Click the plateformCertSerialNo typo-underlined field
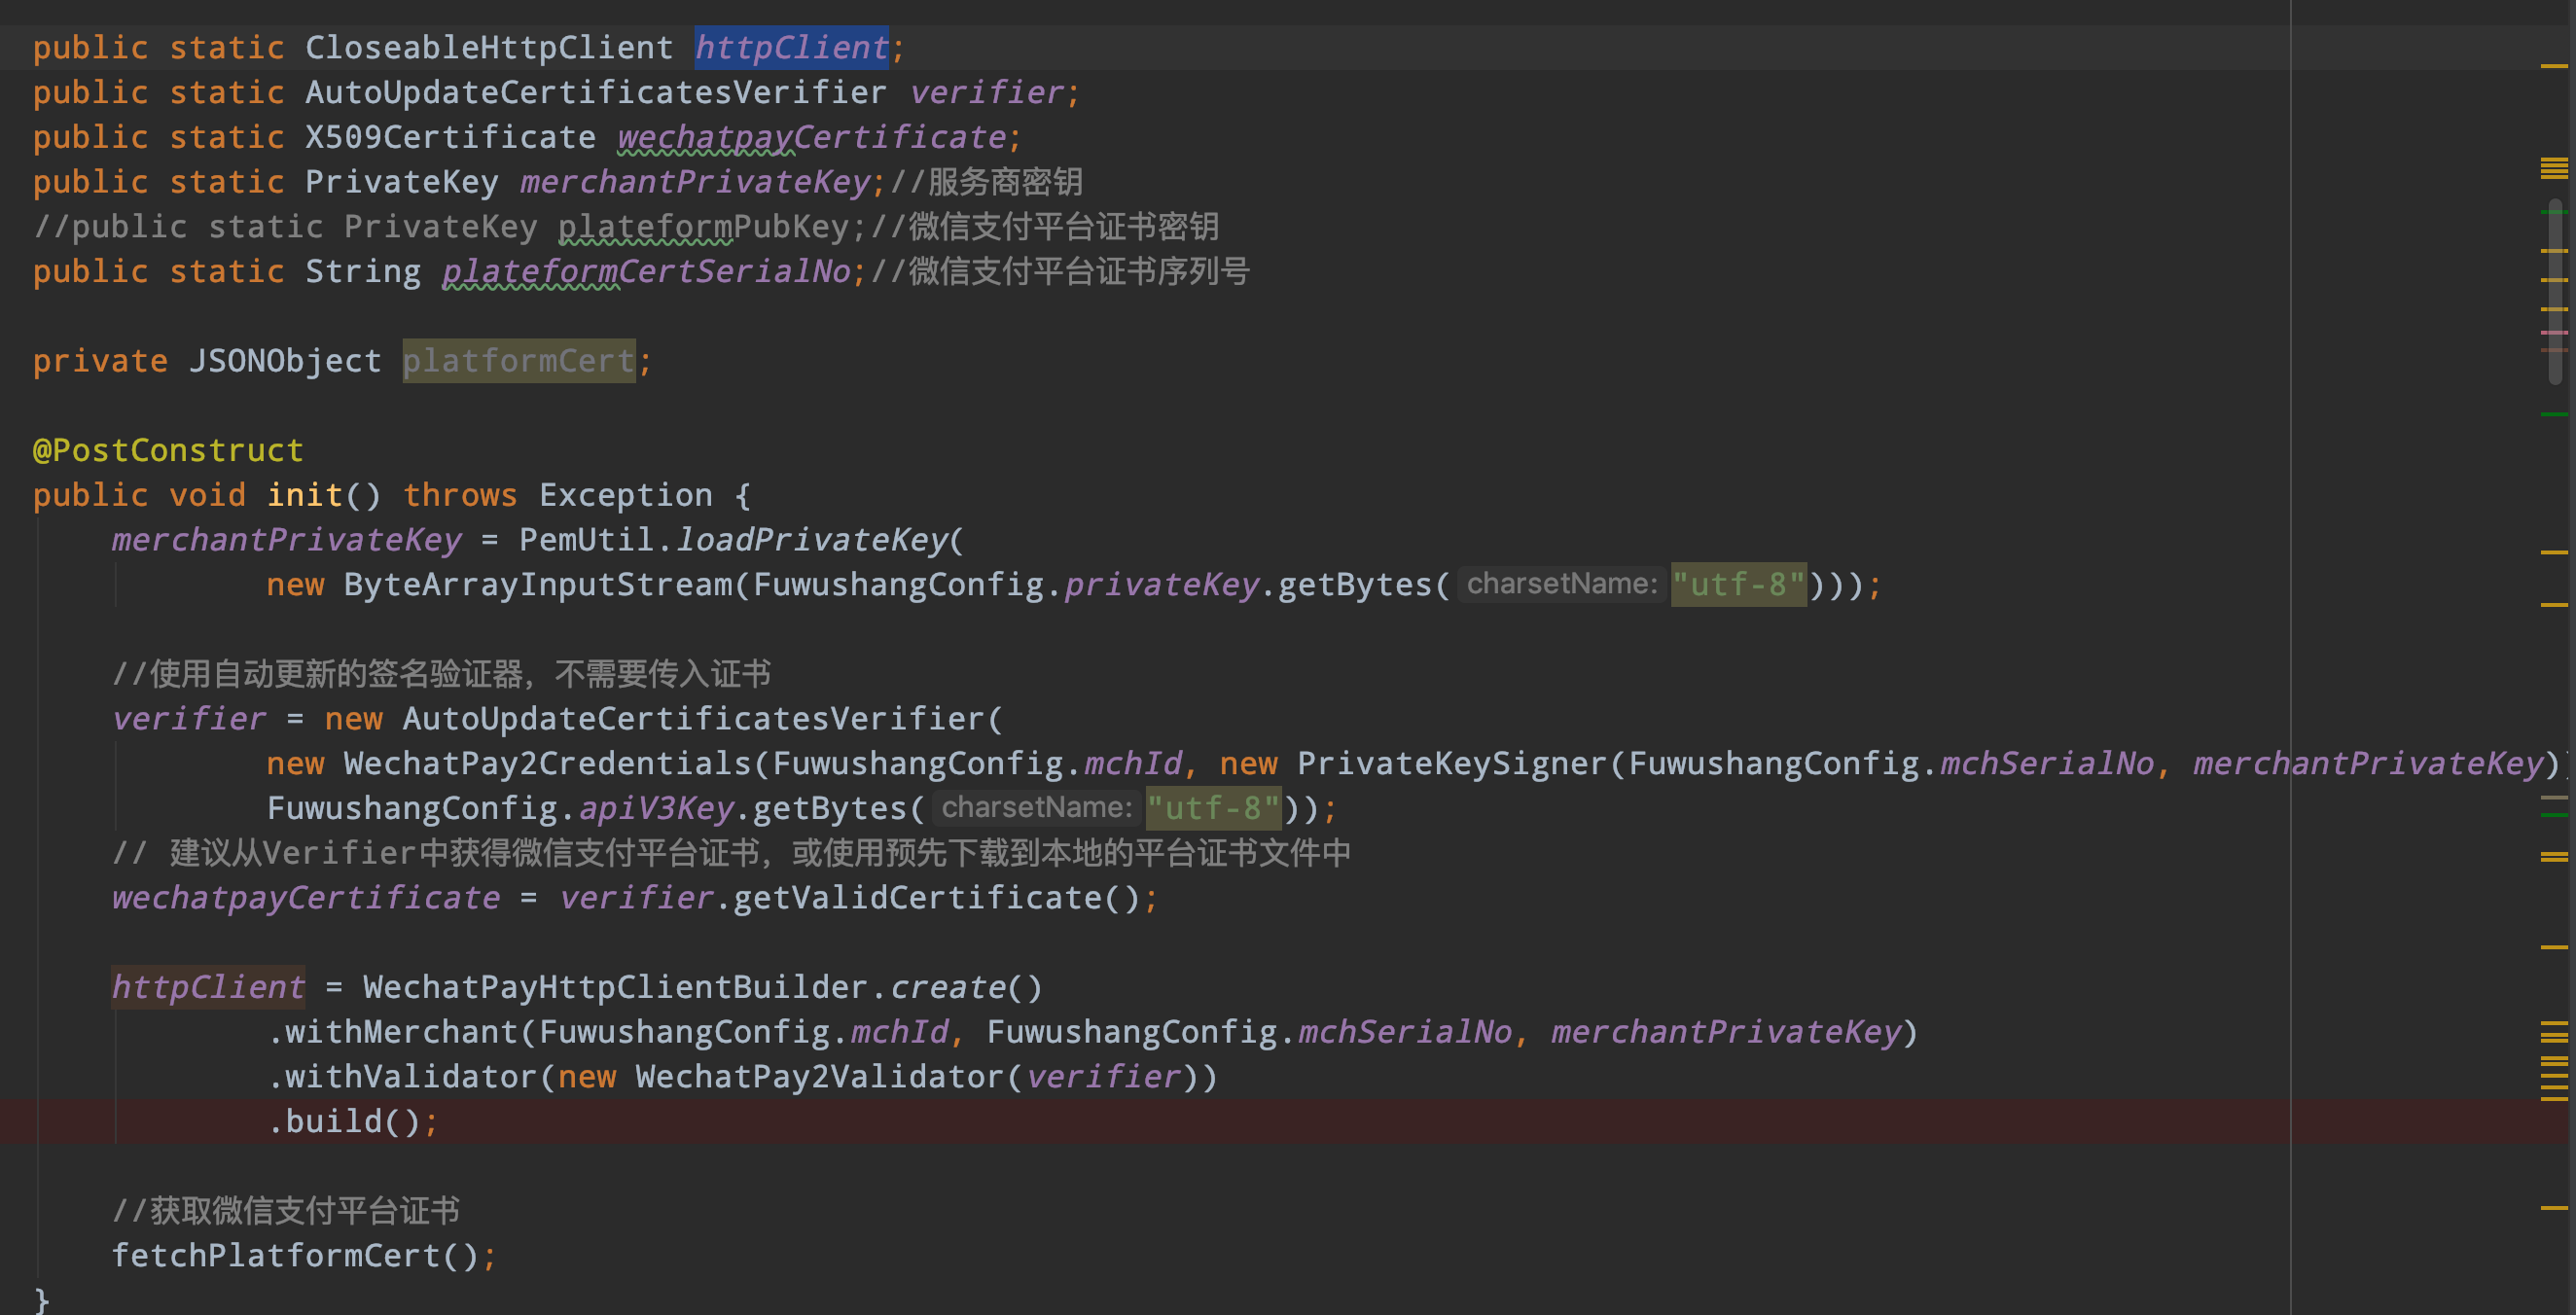This screenshot has height=1315, width=2576. (x=646, y=271)
